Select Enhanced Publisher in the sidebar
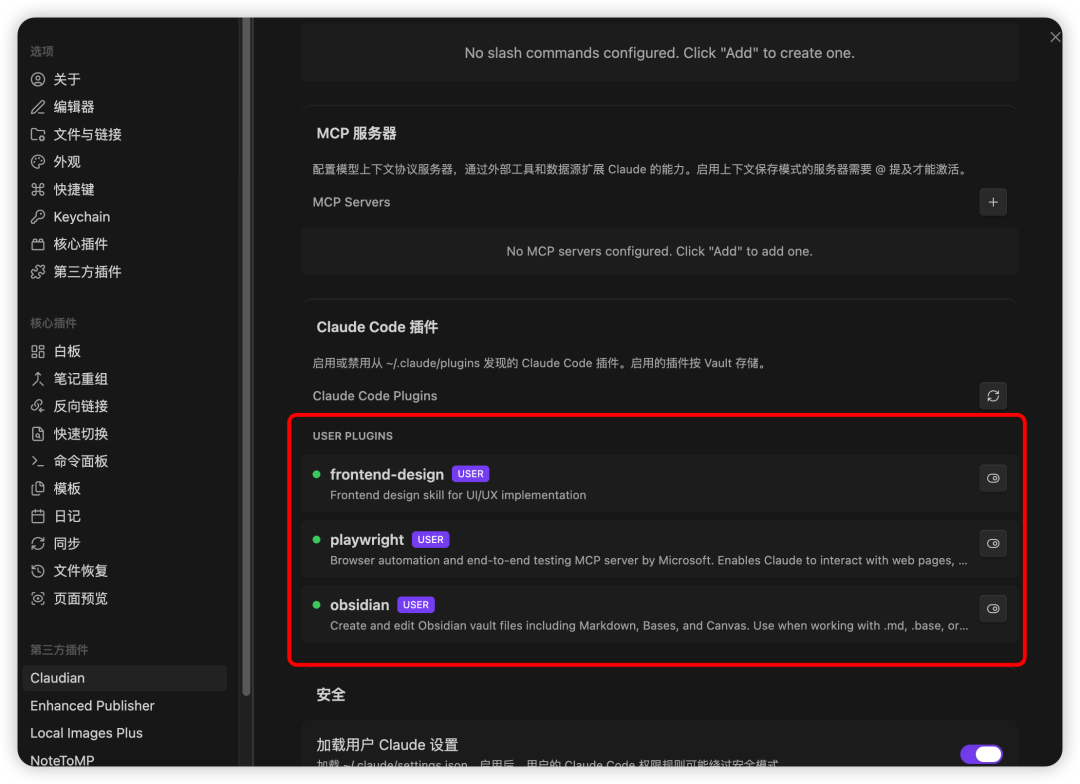 point(92,705)
